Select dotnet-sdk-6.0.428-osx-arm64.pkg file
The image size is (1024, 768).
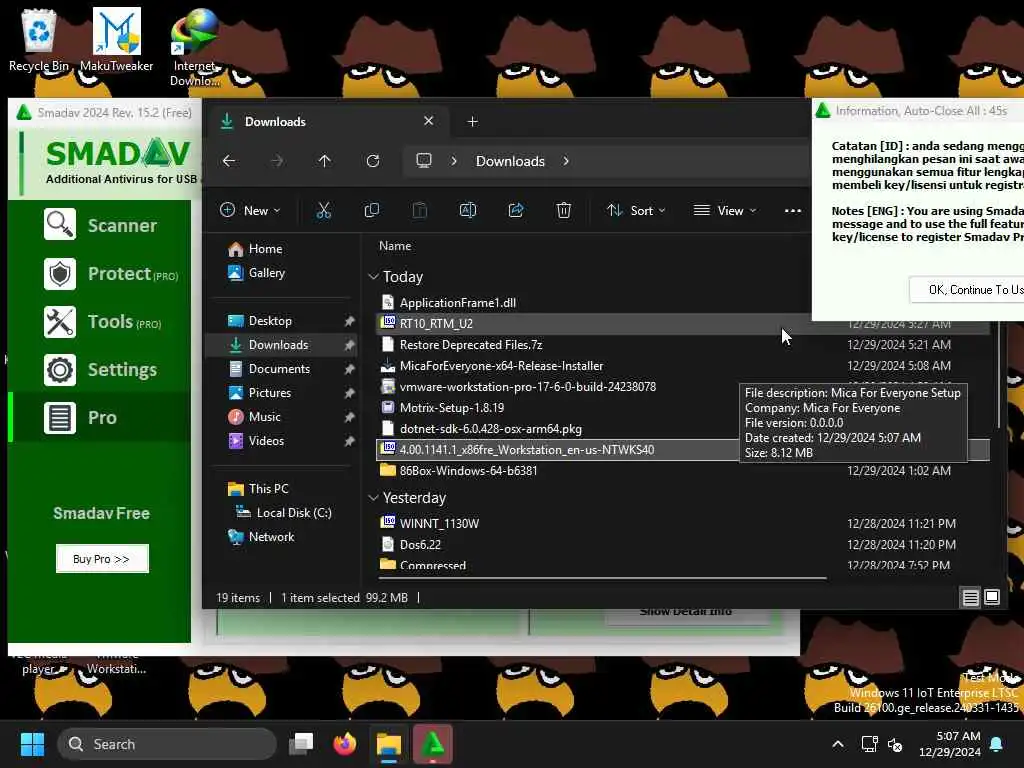pyautogui.click(x=490, y=429)
